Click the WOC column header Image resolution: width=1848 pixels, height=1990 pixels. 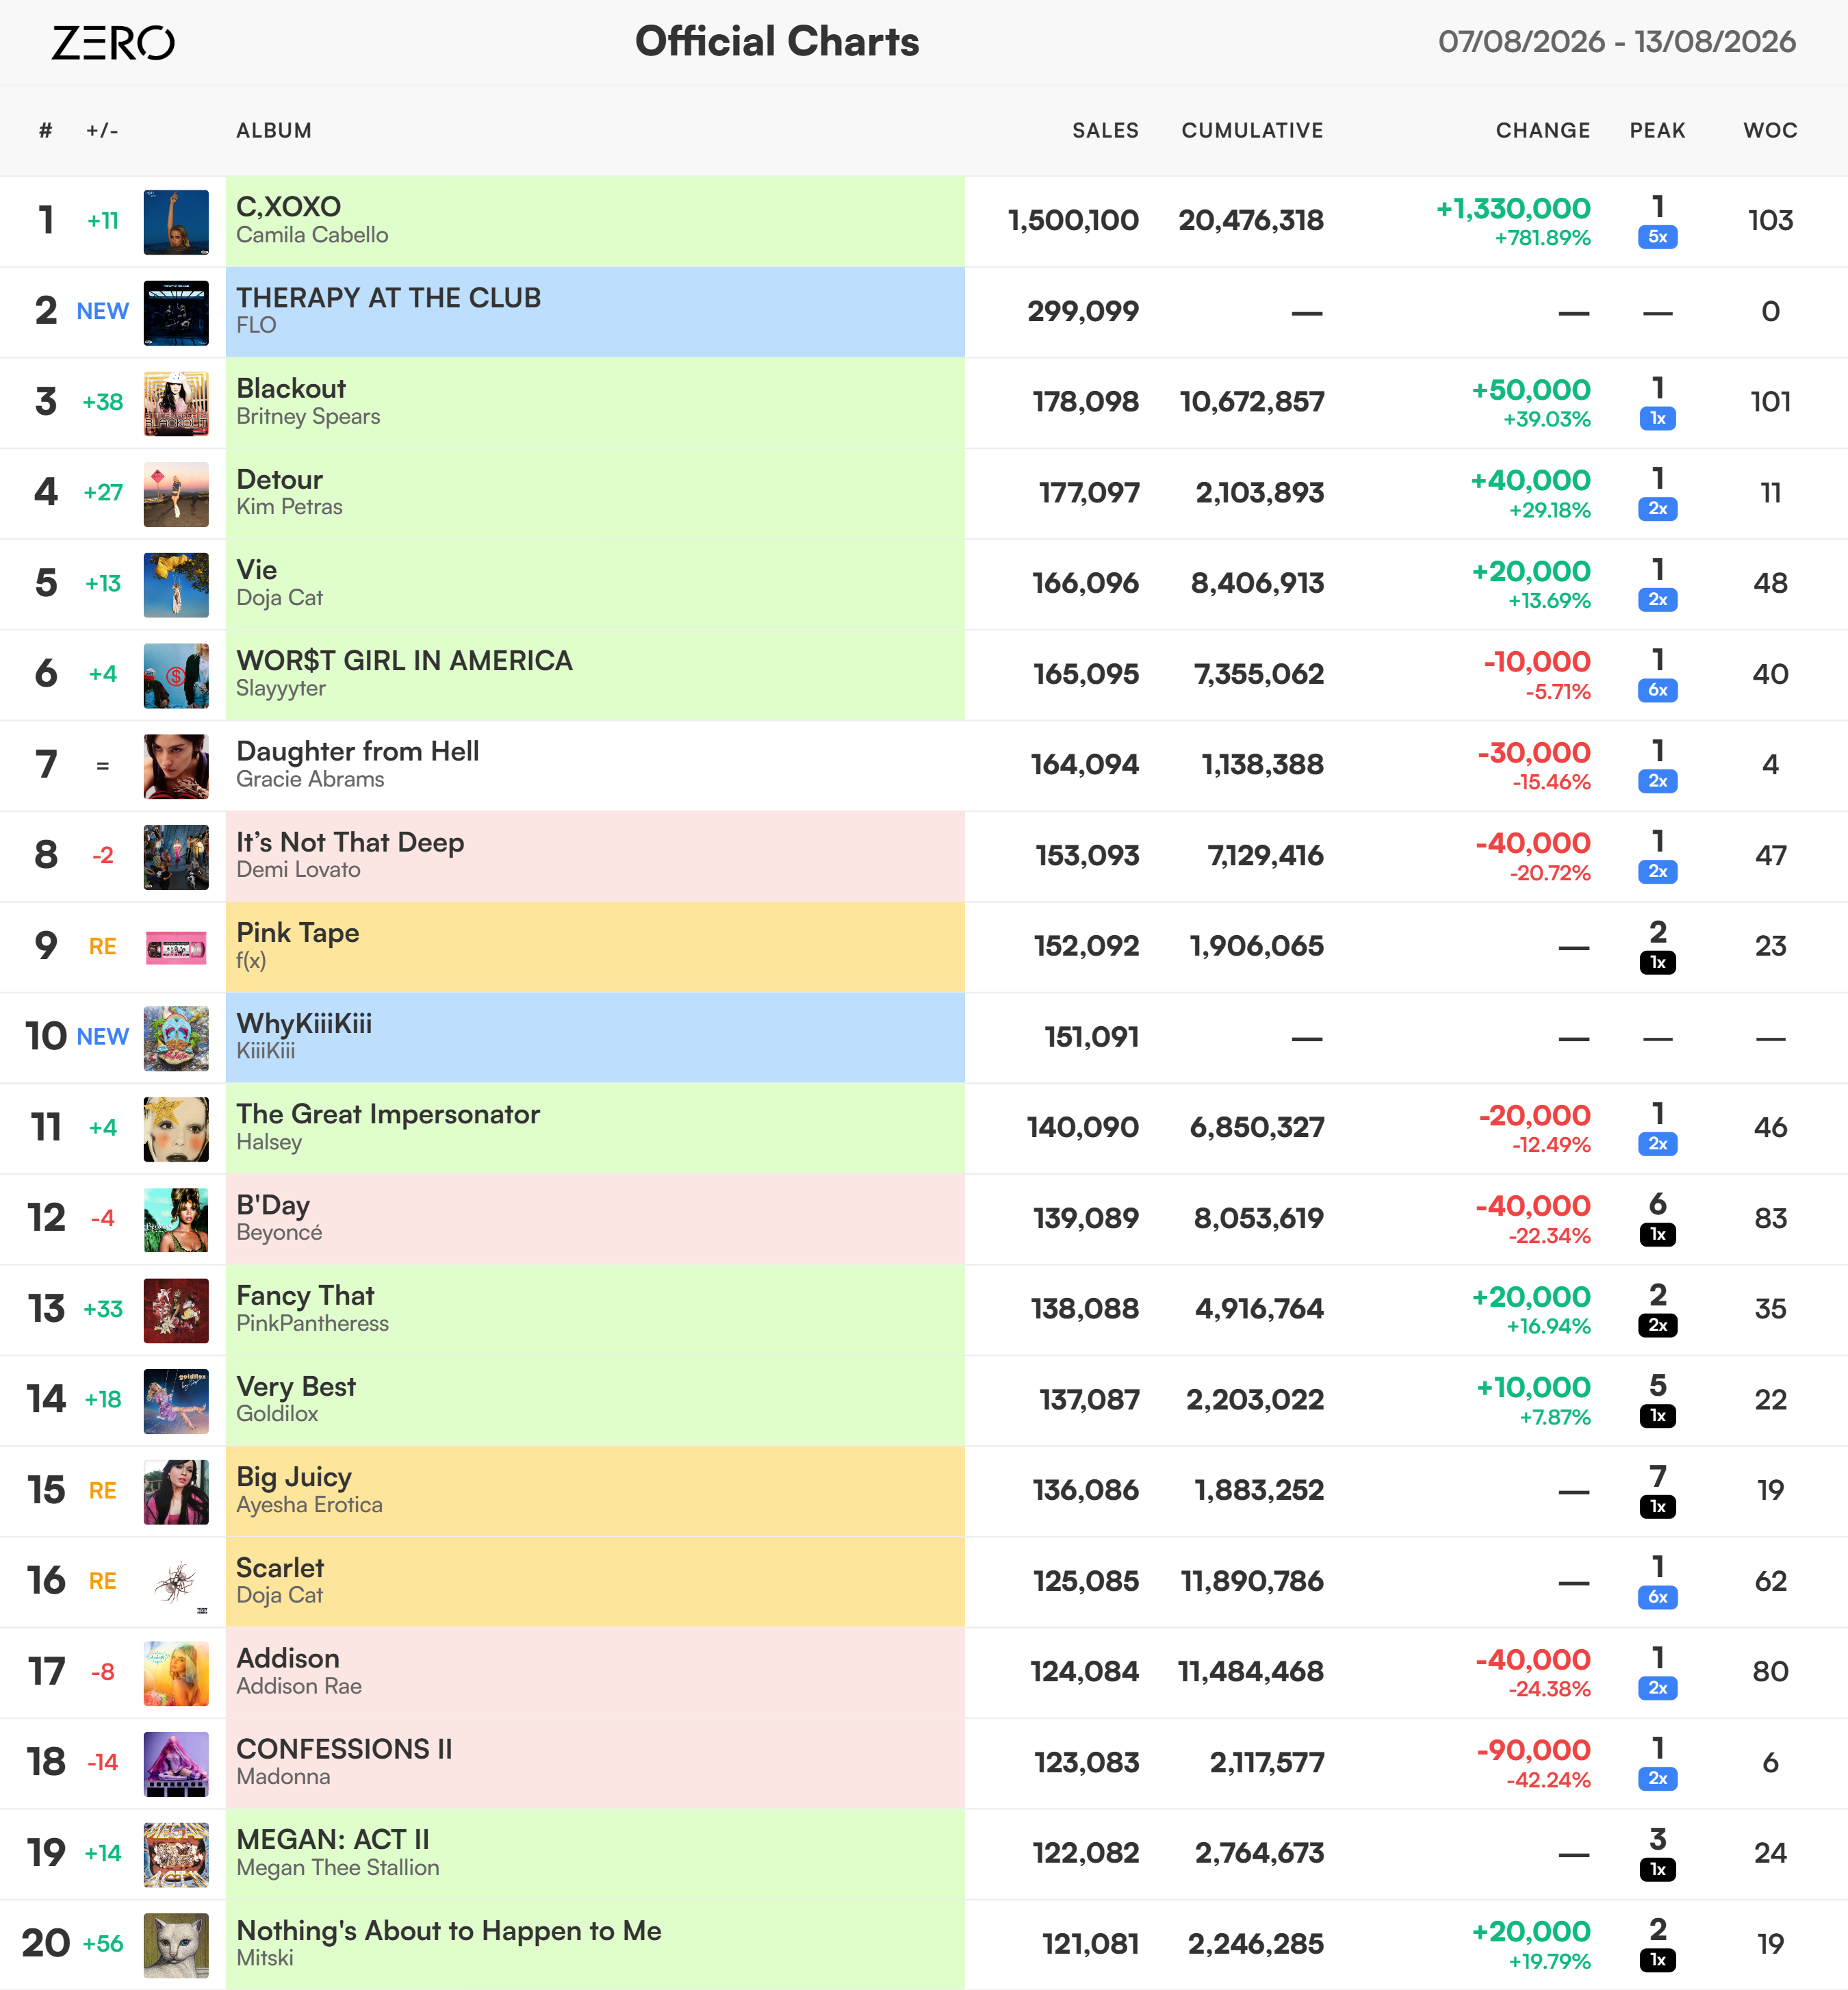(1770, 130)
